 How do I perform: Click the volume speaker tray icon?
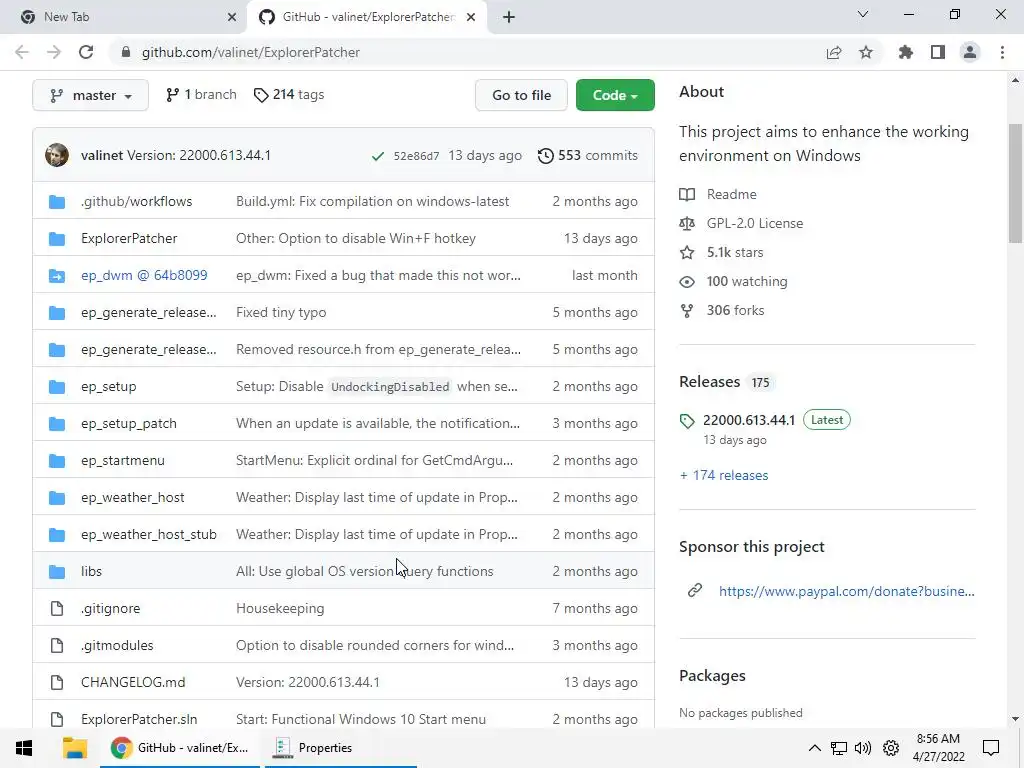tap(863, 748)
